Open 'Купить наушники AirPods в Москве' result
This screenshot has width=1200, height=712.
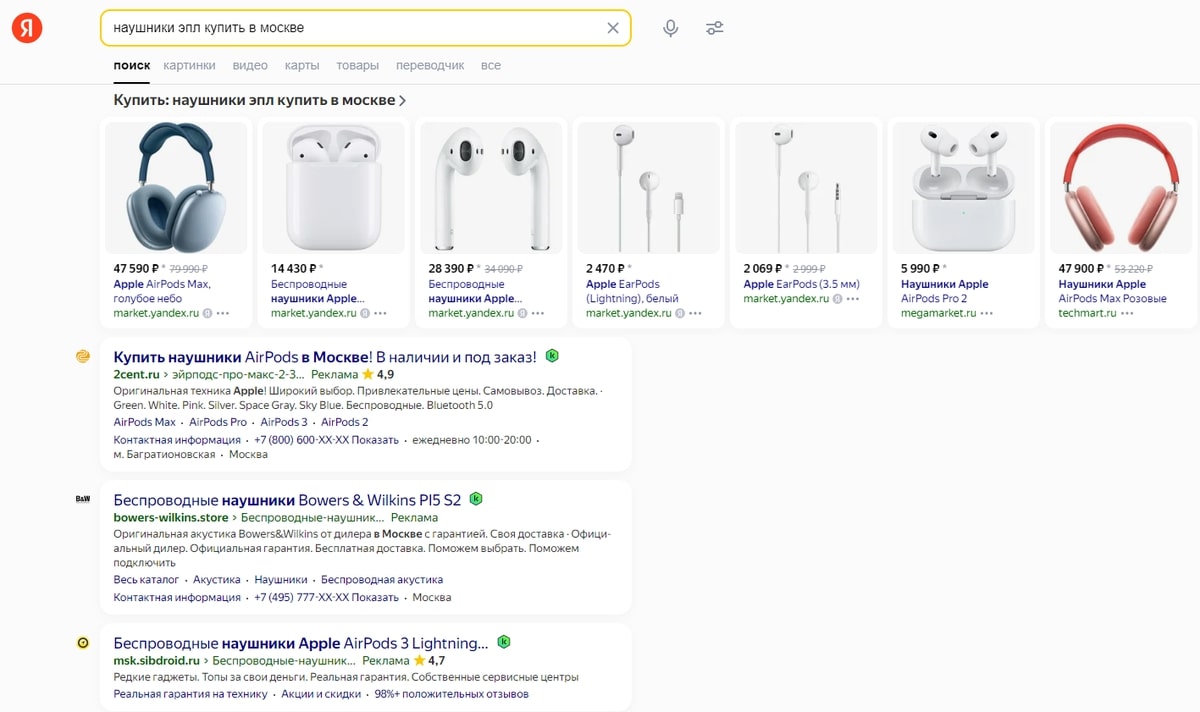point(325,357)
